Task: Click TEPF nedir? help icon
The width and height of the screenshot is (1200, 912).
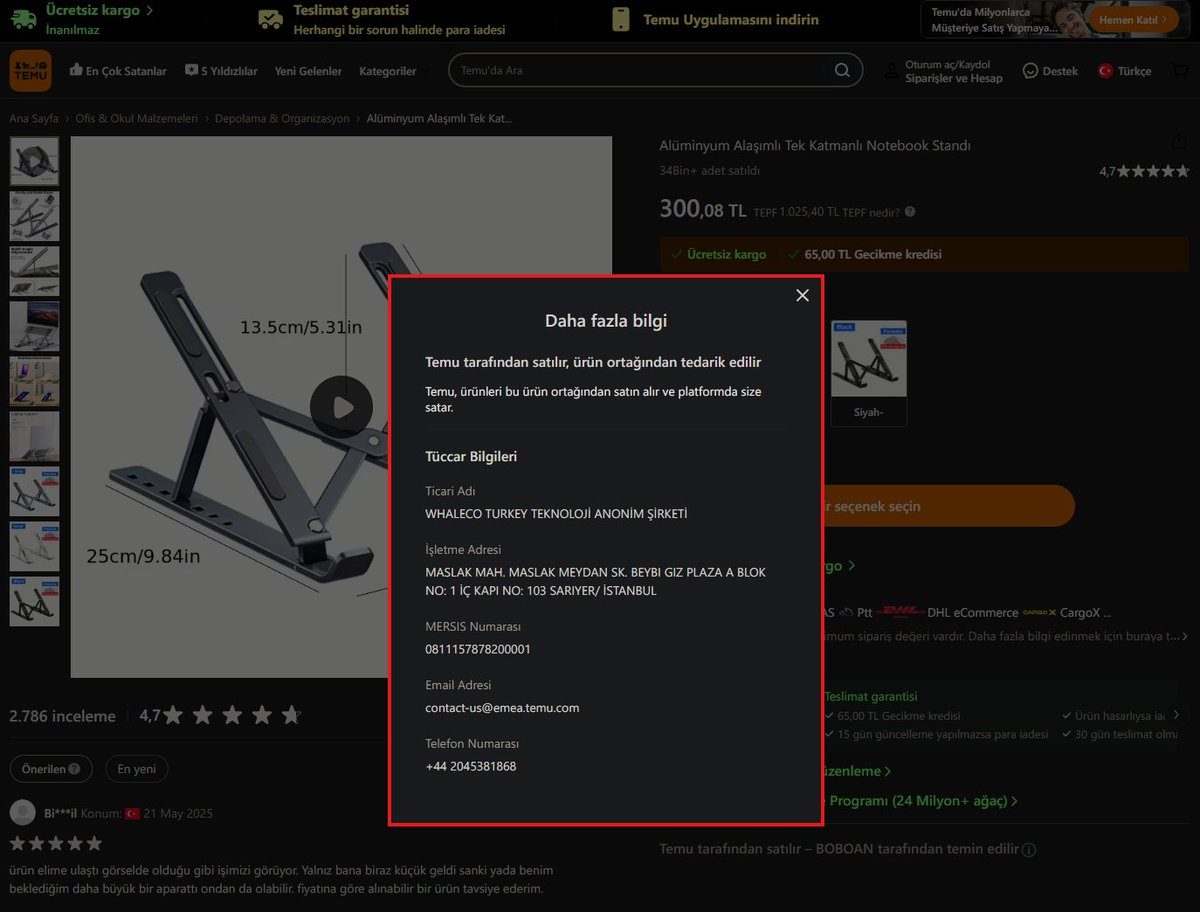Action: click(x=910, y=212)
